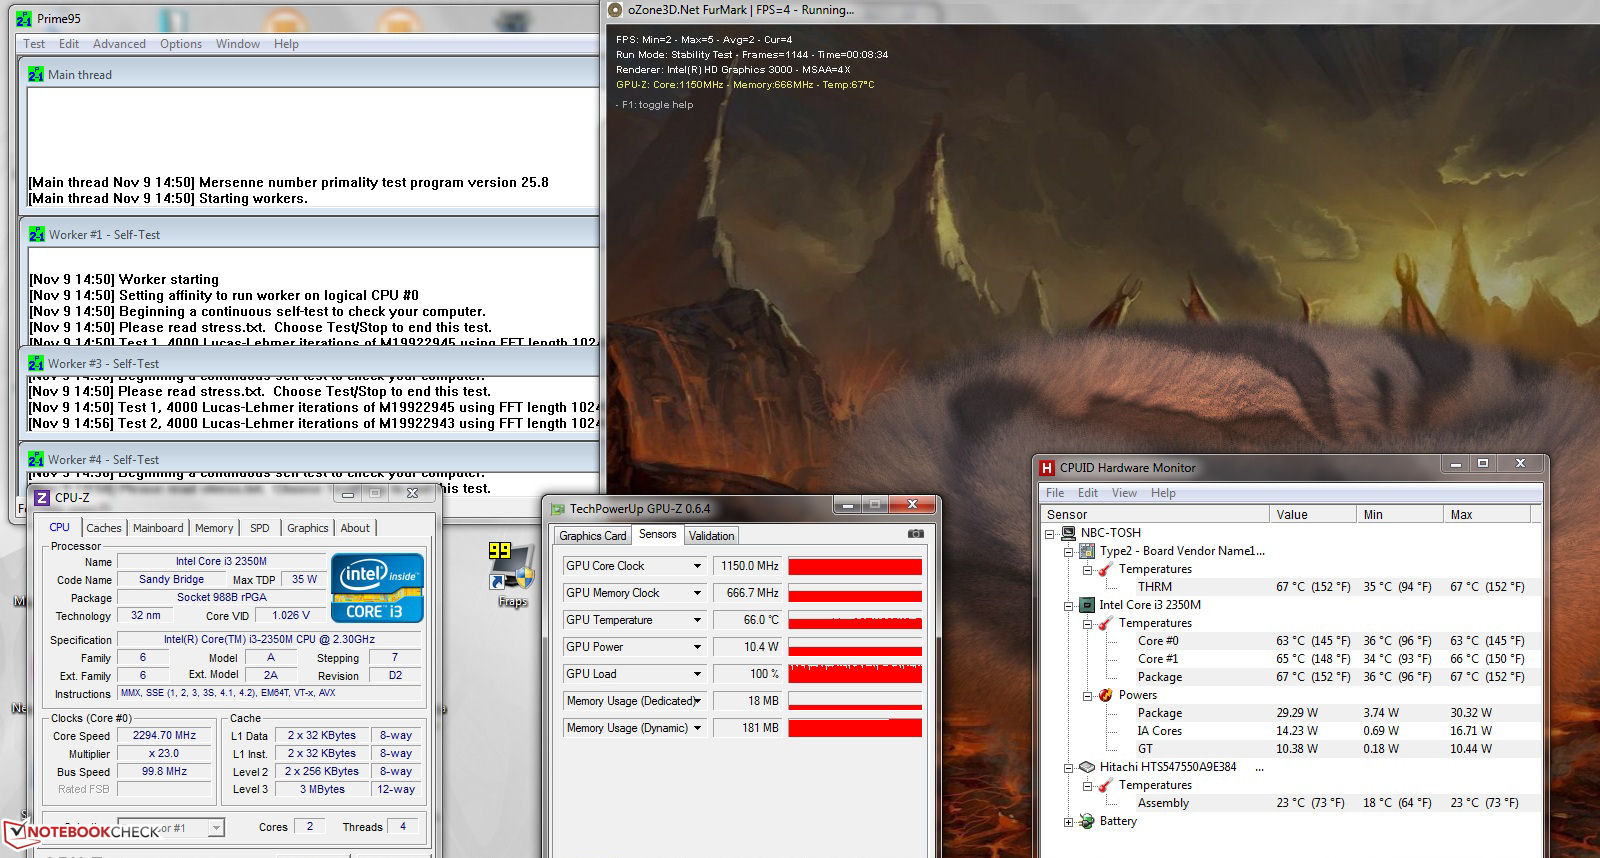1600x858 pixels.
Task: Click the GPU Load history graph
Action: (x=855, y=674)
